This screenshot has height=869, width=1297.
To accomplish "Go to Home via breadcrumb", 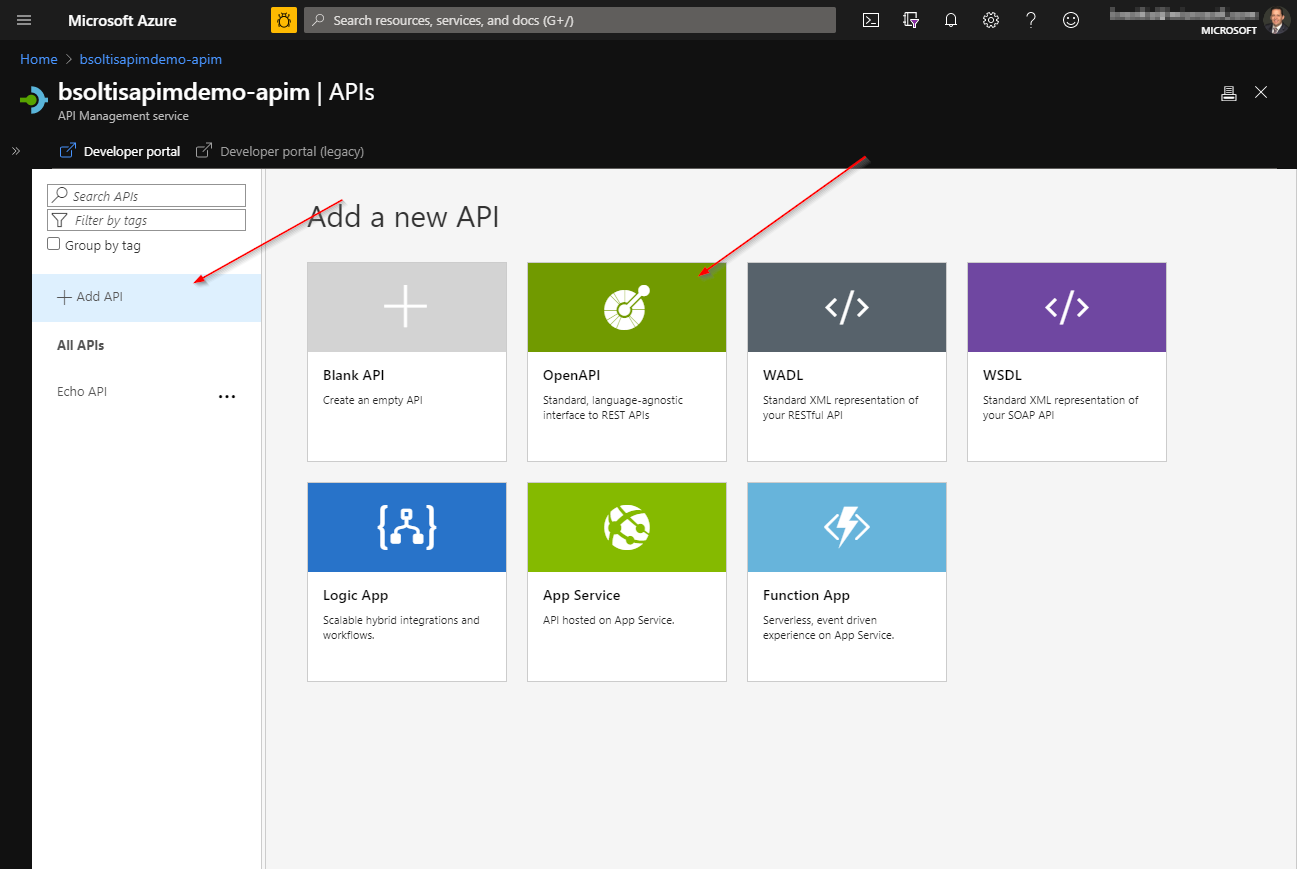I will 39,59.
